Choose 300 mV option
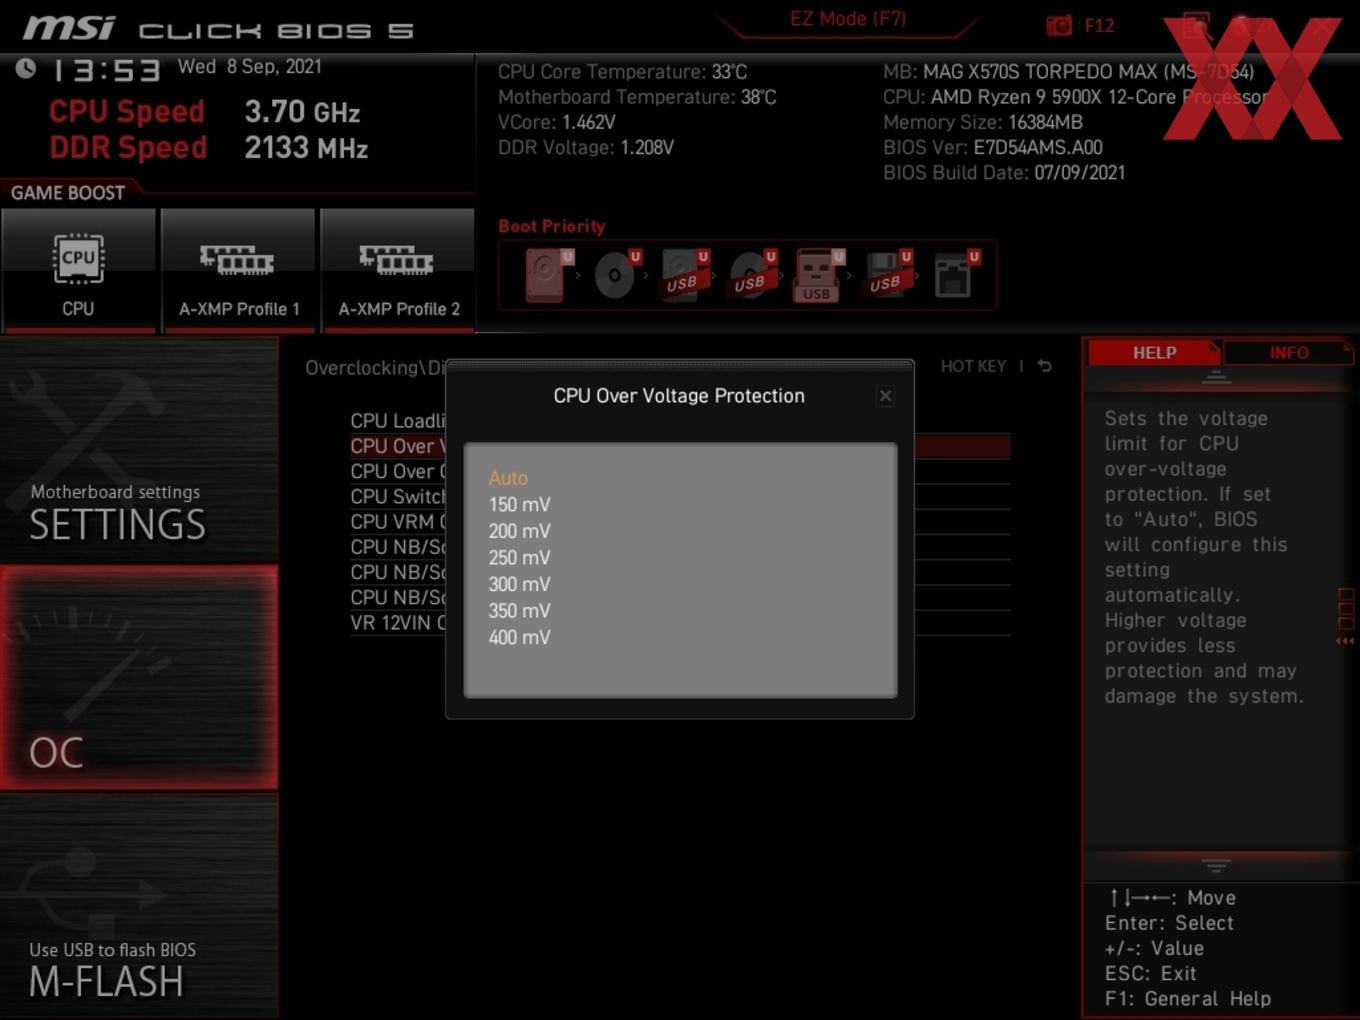This screenshot has height=1020, width=1360. click(x=519, y=584)
